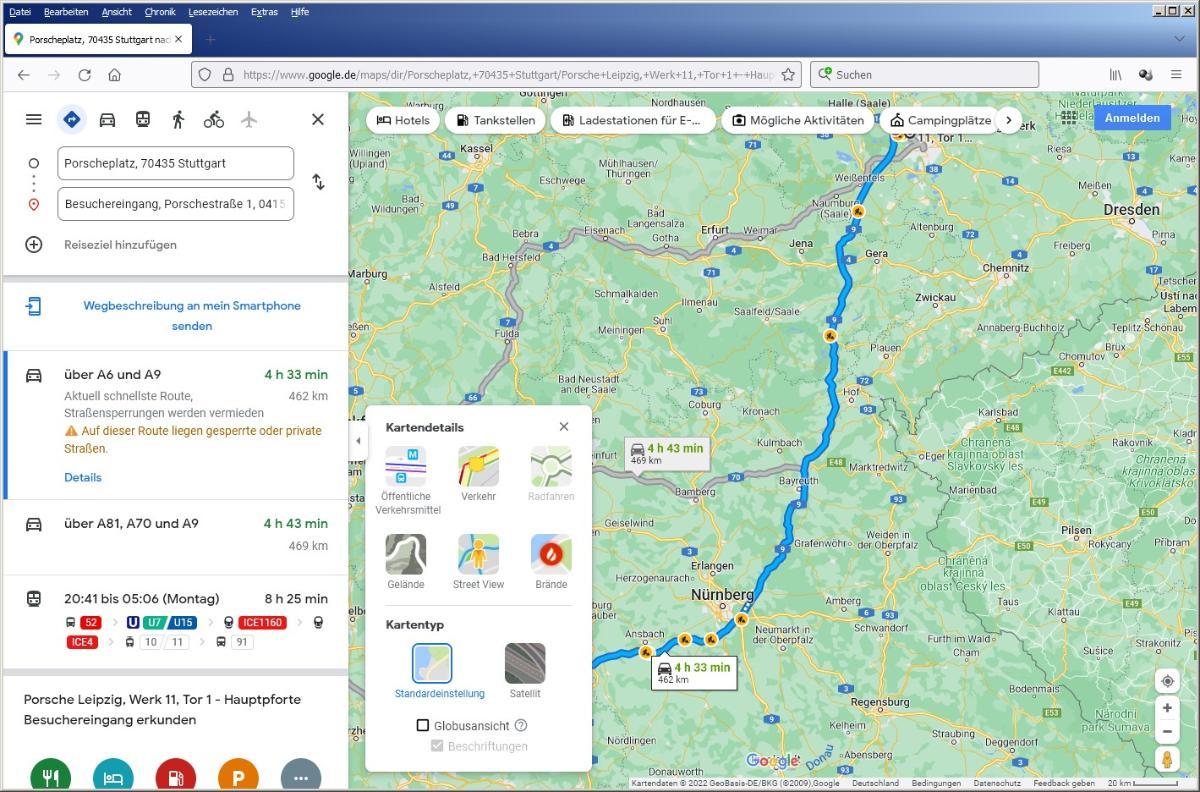1200x792 pixels.
Task: Click the my location button on map
Action: pos(1166,681)
